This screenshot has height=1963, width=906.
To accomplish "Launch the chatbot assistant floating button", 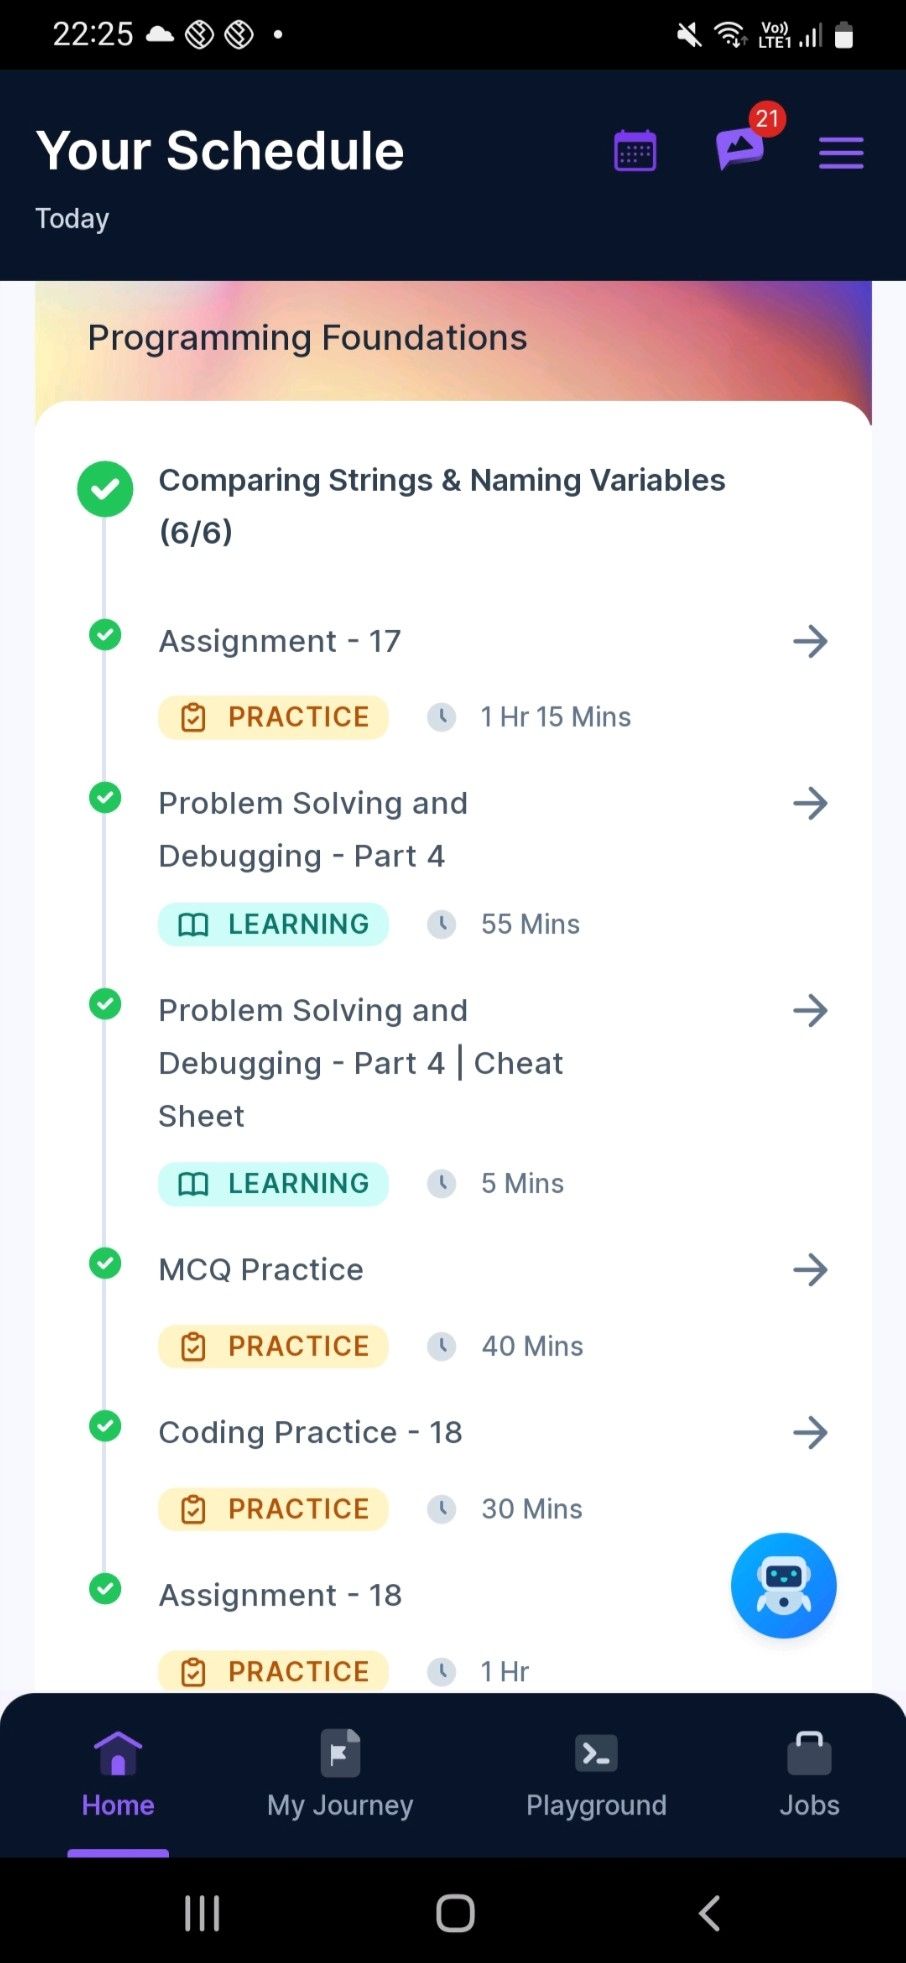I will pos(783,1585).
